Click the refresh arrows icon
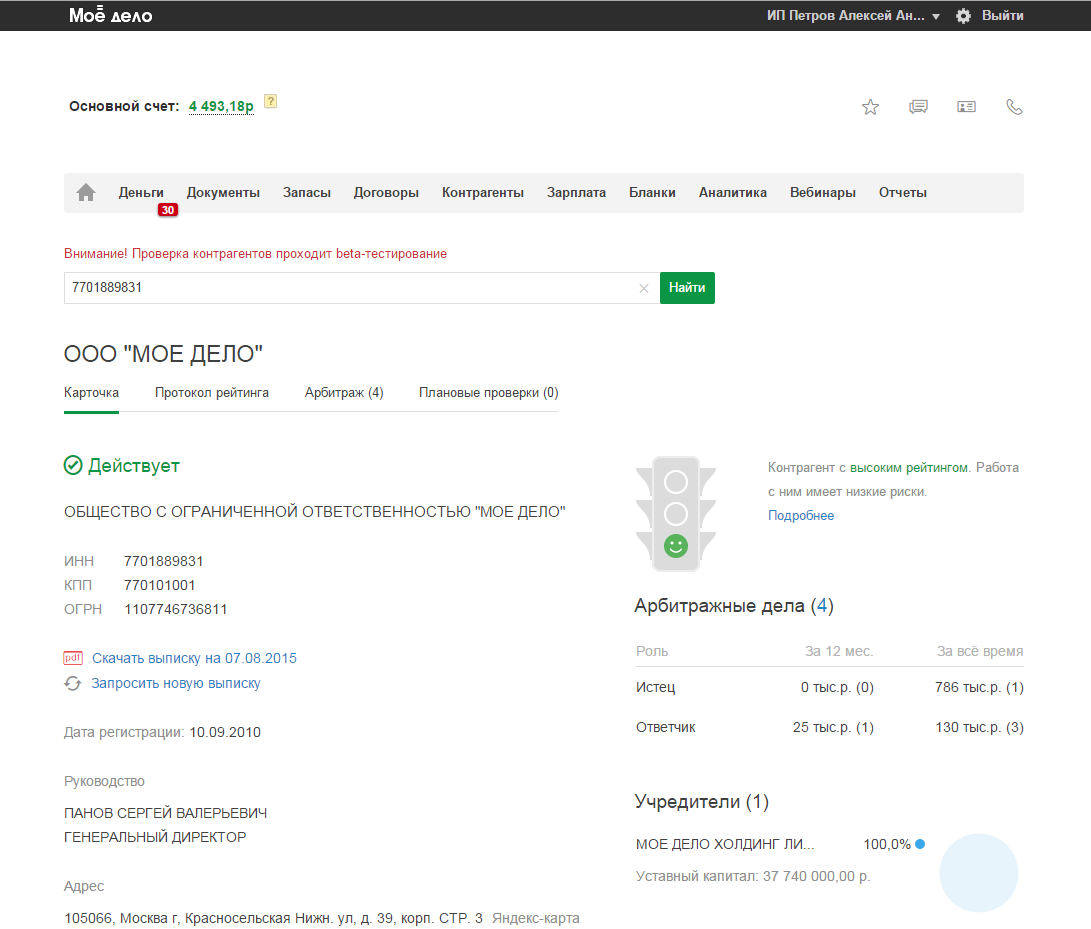The height and width of the screenshot is (929, 1091). [x=73, y=683]
